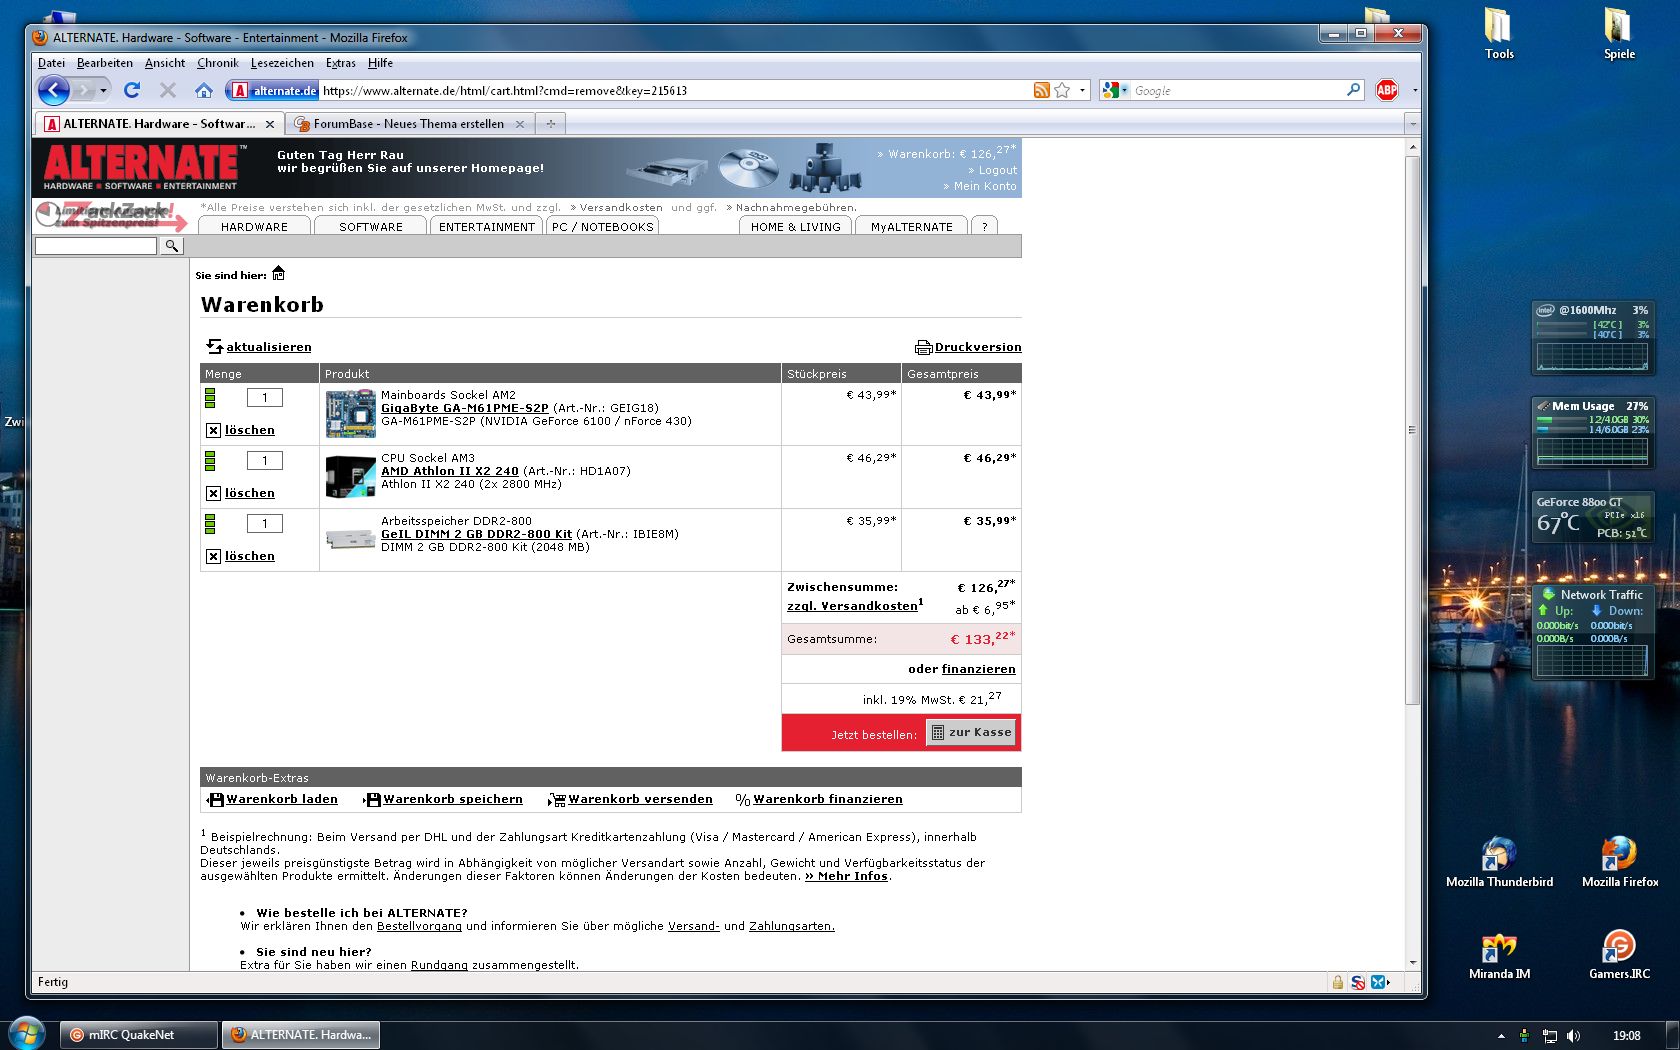Click delete X icon for GeIL DIMM
The height and width of the screenshot is (1050, 1680).
[213, 556]
